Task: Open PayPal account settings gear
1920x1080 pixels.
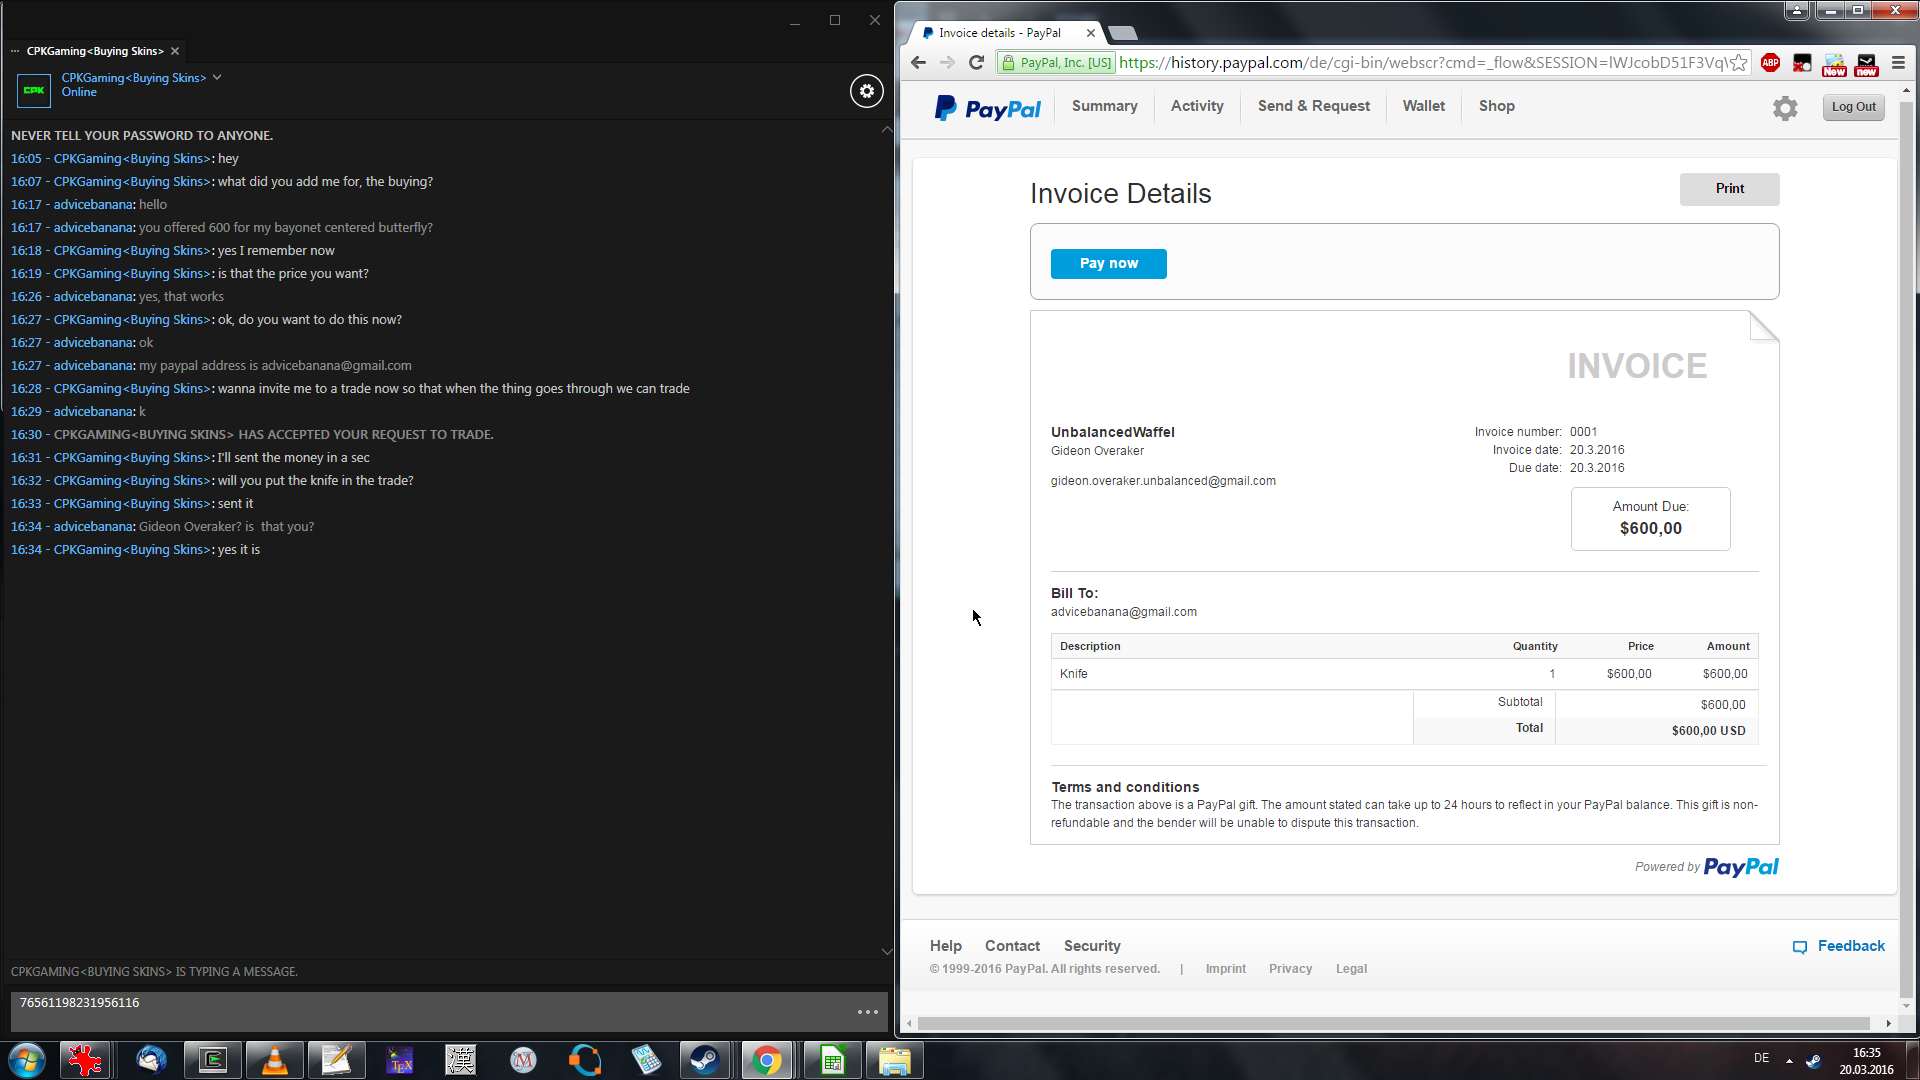Action: click(x=1785, y=108)
